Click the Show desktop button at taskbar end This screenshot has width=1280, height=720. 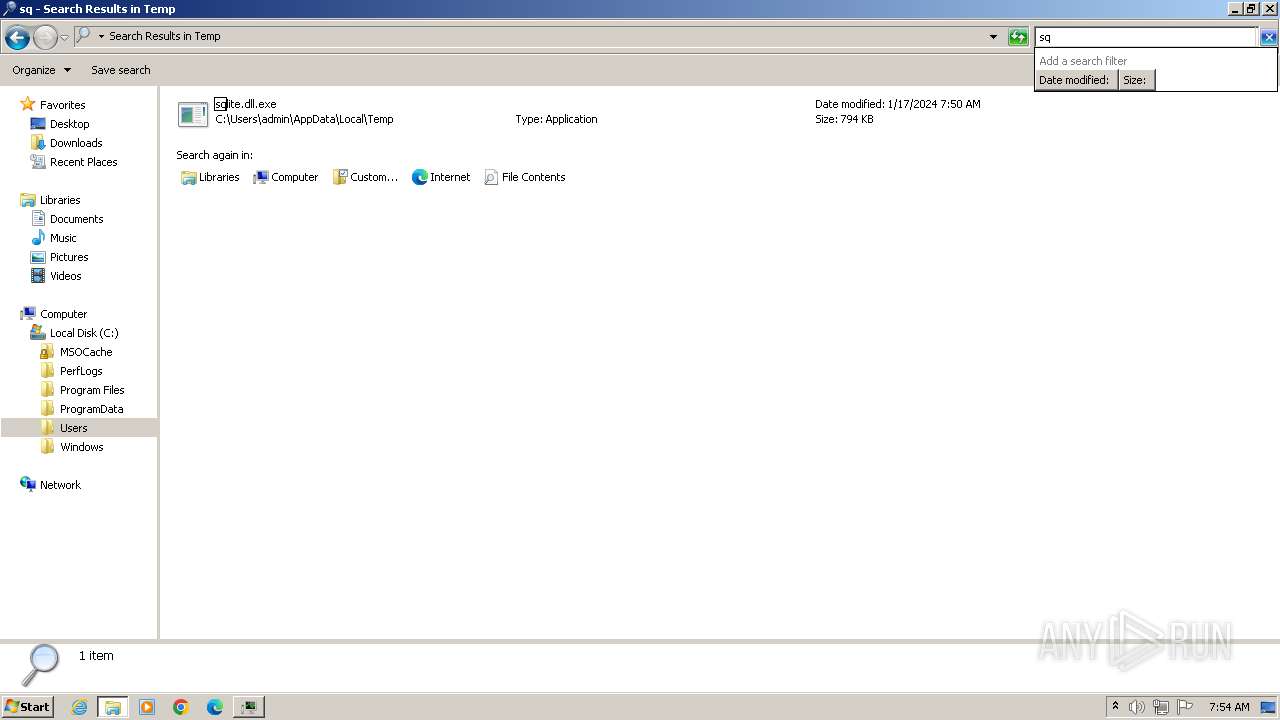point(1268,707)
